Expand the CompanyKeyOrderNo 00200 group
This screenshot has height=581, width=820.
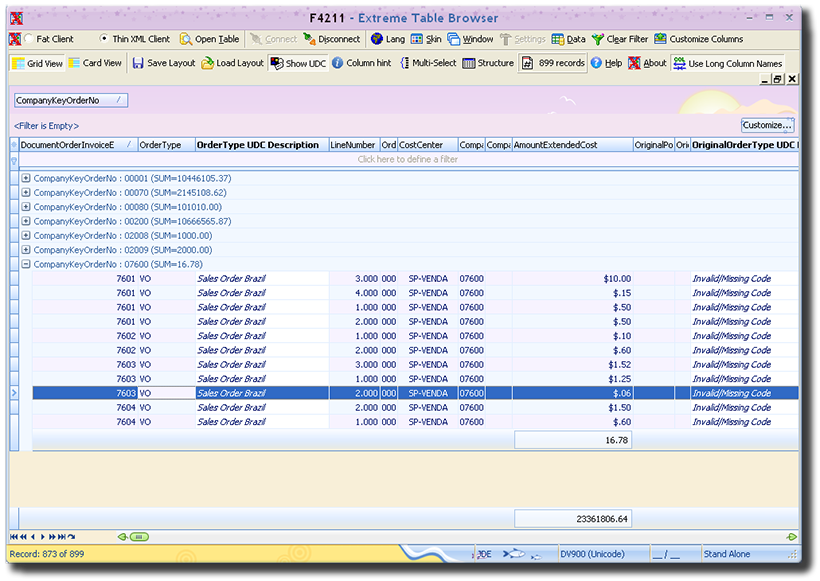point(26,221)
